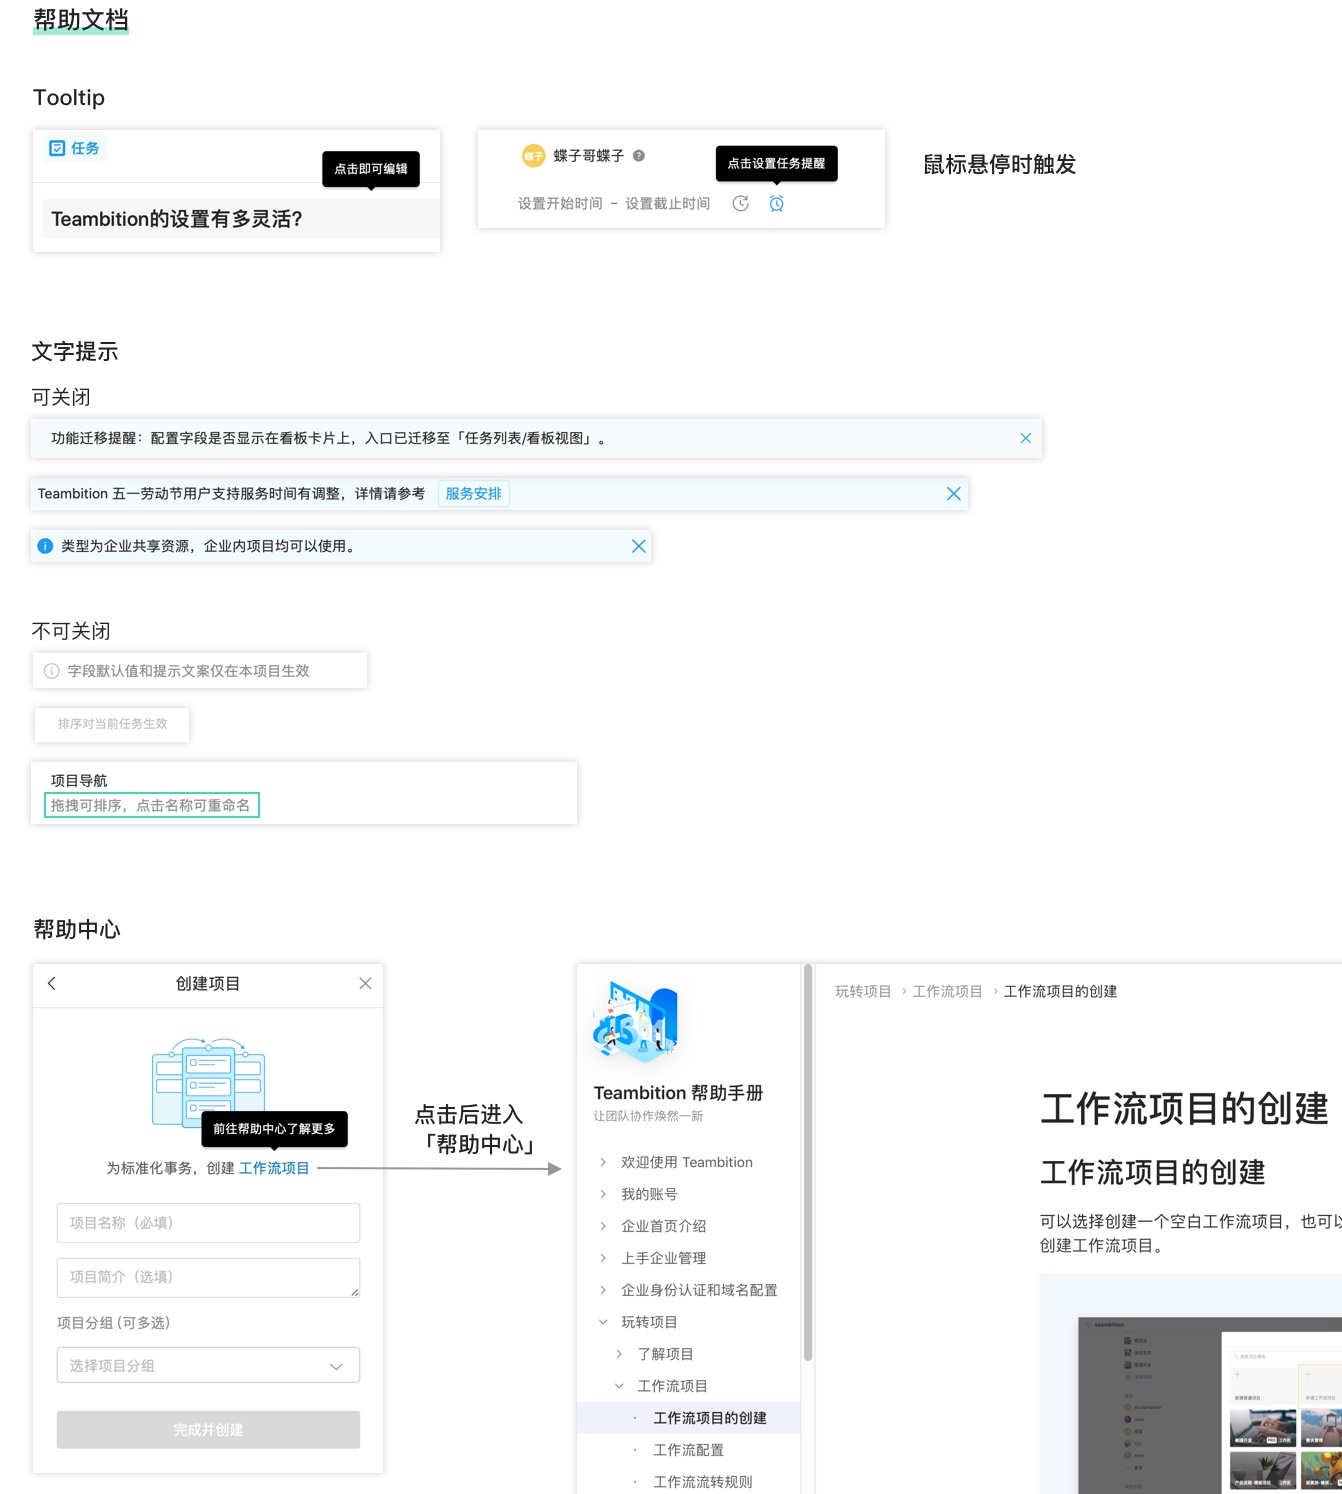Click the 蝶子 orange avatar icon

(x=534, y=156)
